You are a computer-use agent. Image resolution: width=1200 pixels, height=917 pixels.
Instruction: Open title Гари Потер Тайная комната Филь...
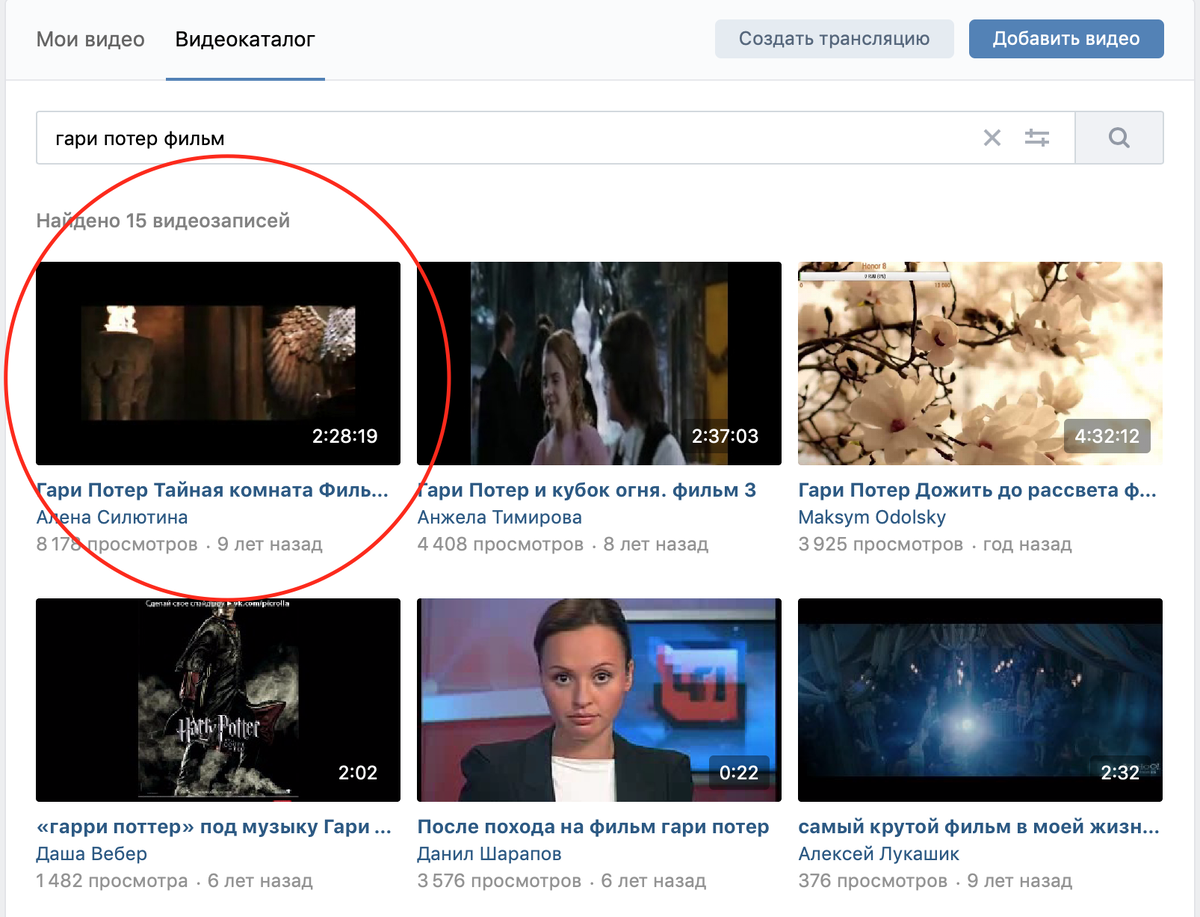[211, 491]
